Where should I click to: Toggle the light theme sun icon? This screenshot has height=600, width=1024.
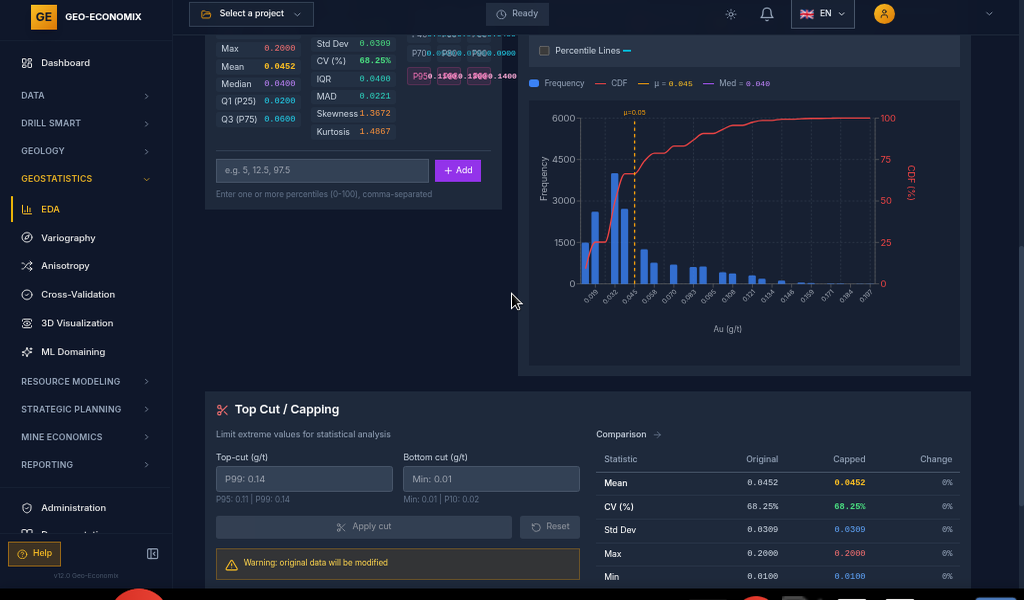[731, 14]
